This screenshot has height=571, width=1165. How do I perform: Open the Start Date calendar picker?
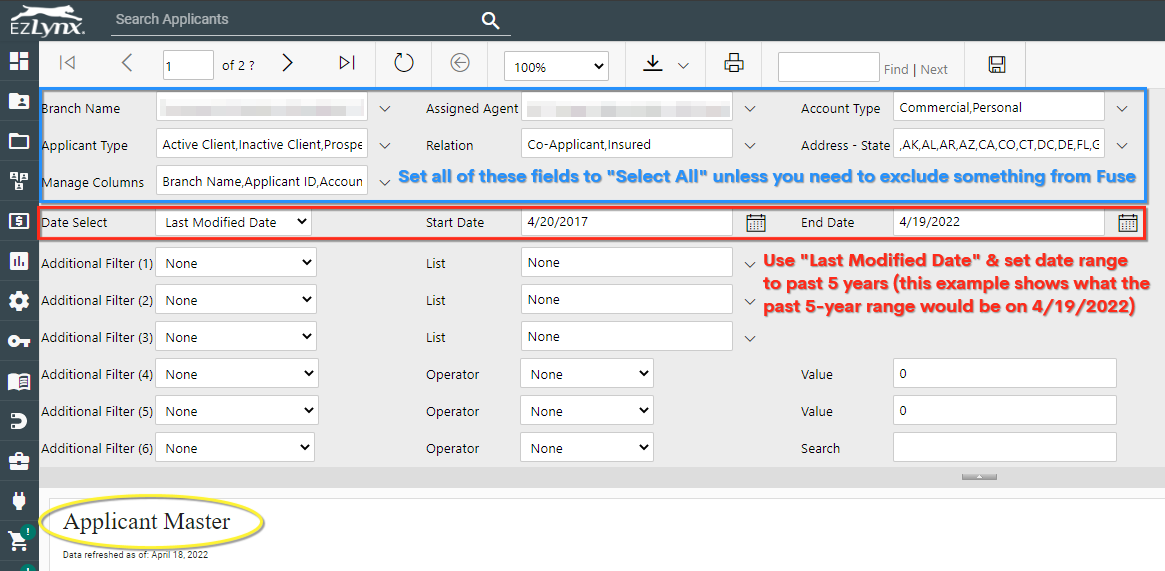[756, 223]
